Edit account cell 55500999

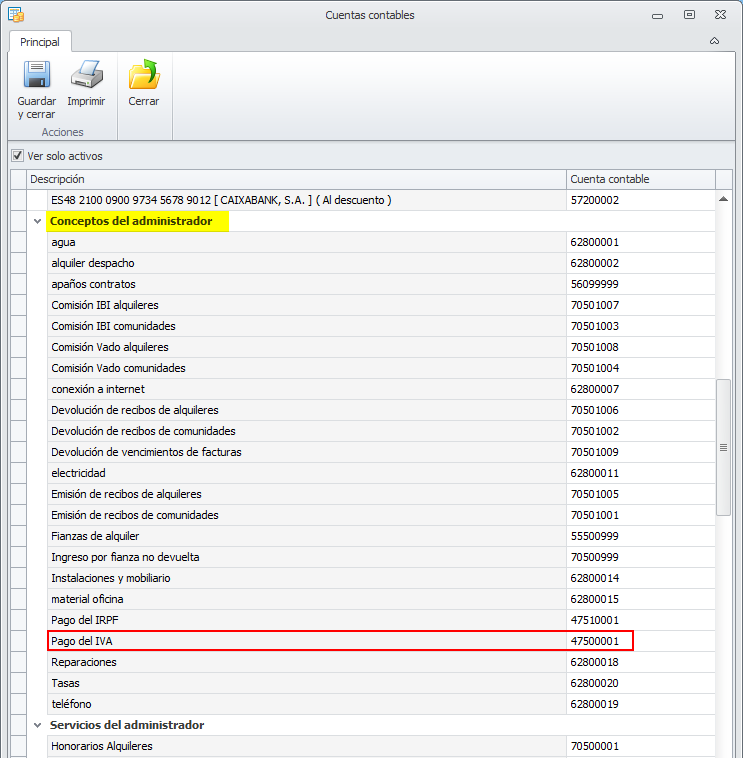641,537
